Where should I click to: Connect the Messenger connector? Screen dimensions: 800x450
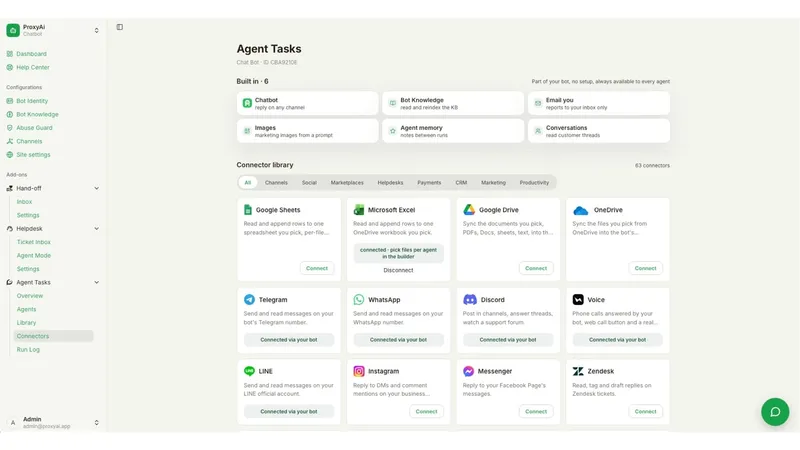[536, 411]
